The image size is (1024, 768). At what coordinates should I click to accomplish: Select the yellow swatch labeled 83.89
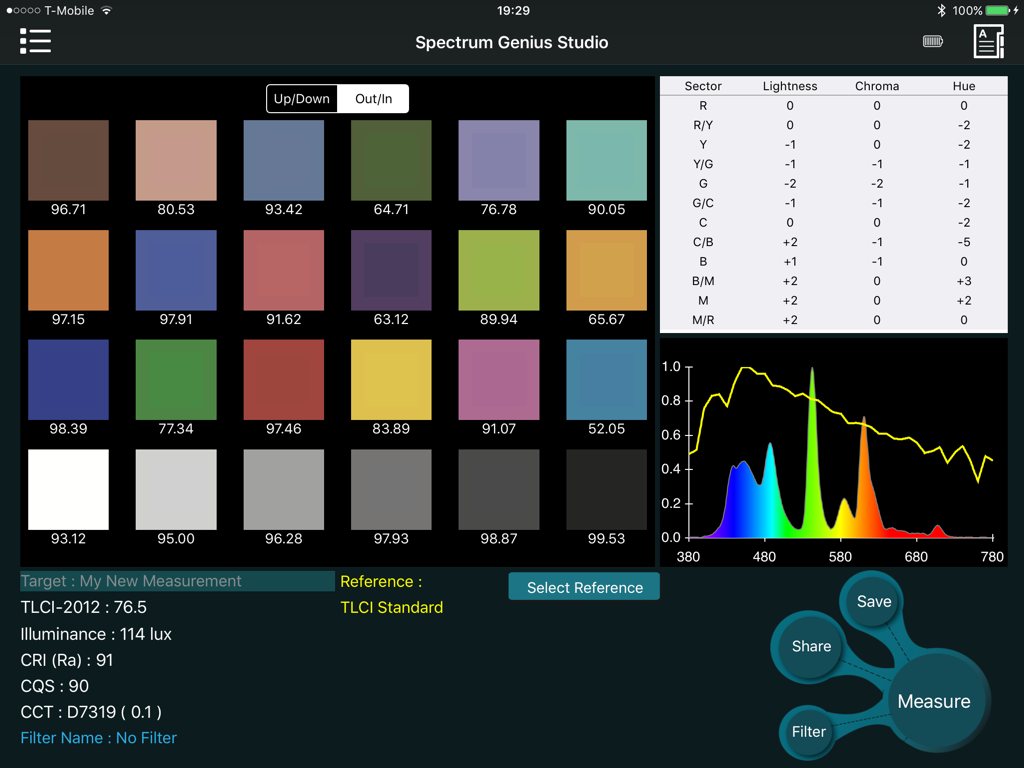click(391, 379)
